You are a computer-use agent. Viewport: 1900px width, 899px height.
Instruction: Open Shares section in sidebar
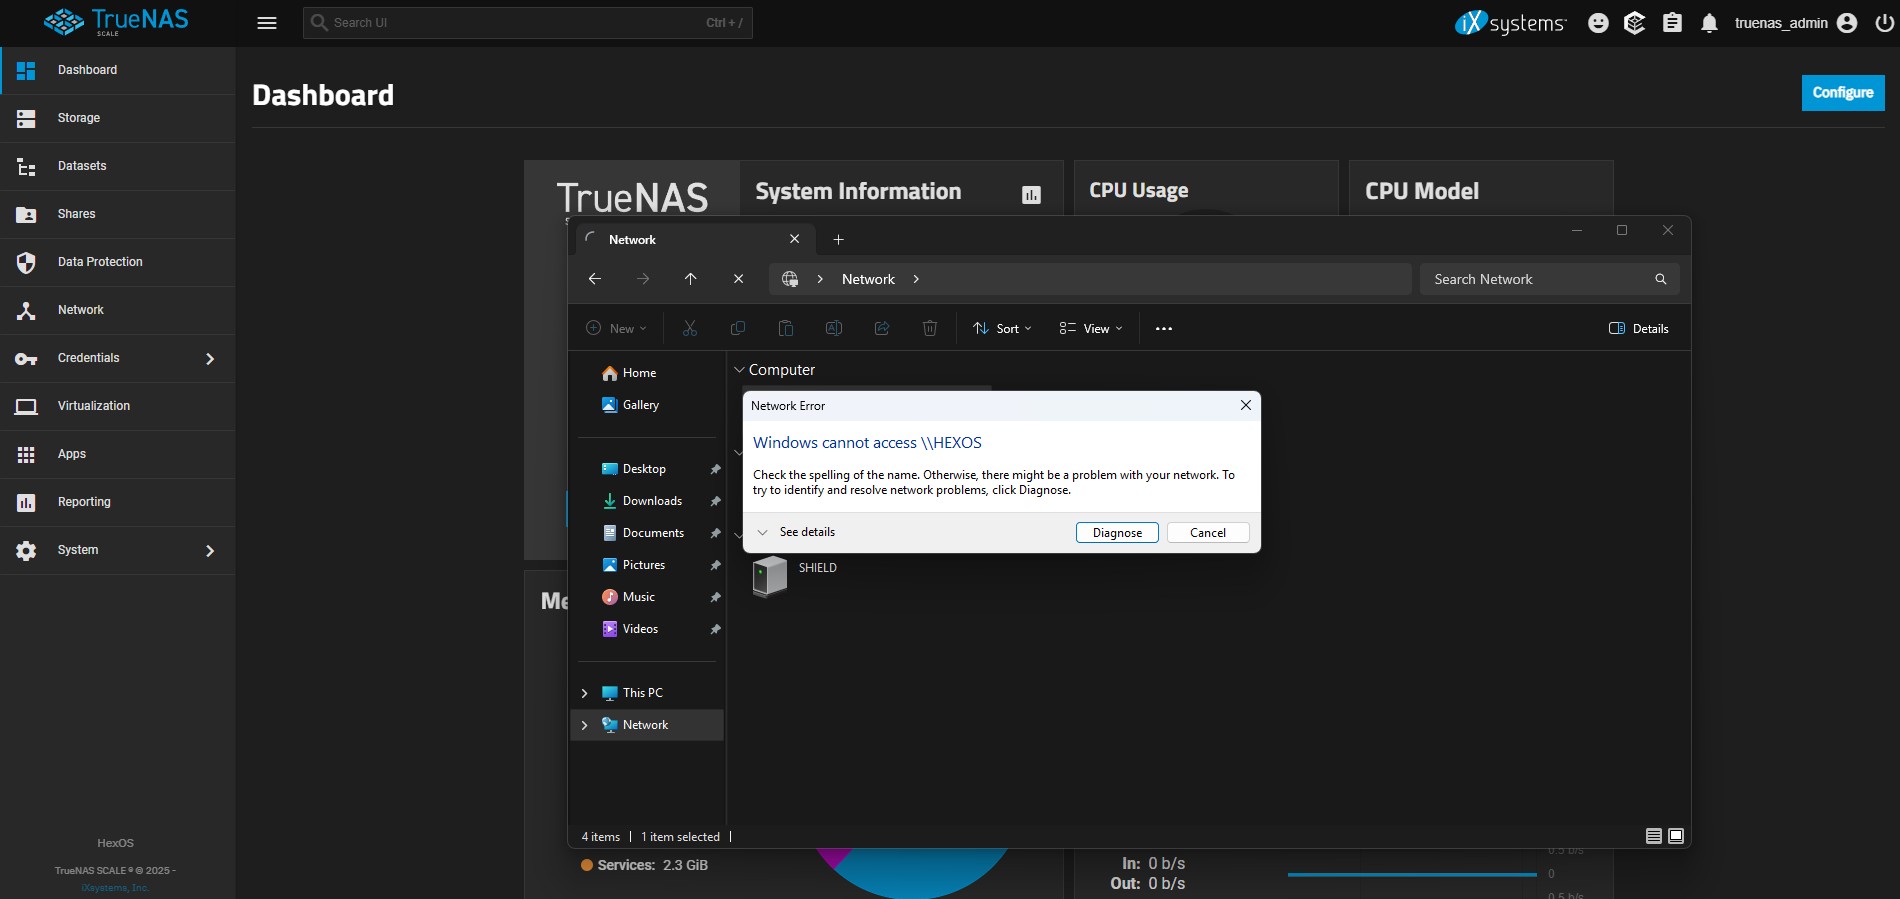[117, 214]
